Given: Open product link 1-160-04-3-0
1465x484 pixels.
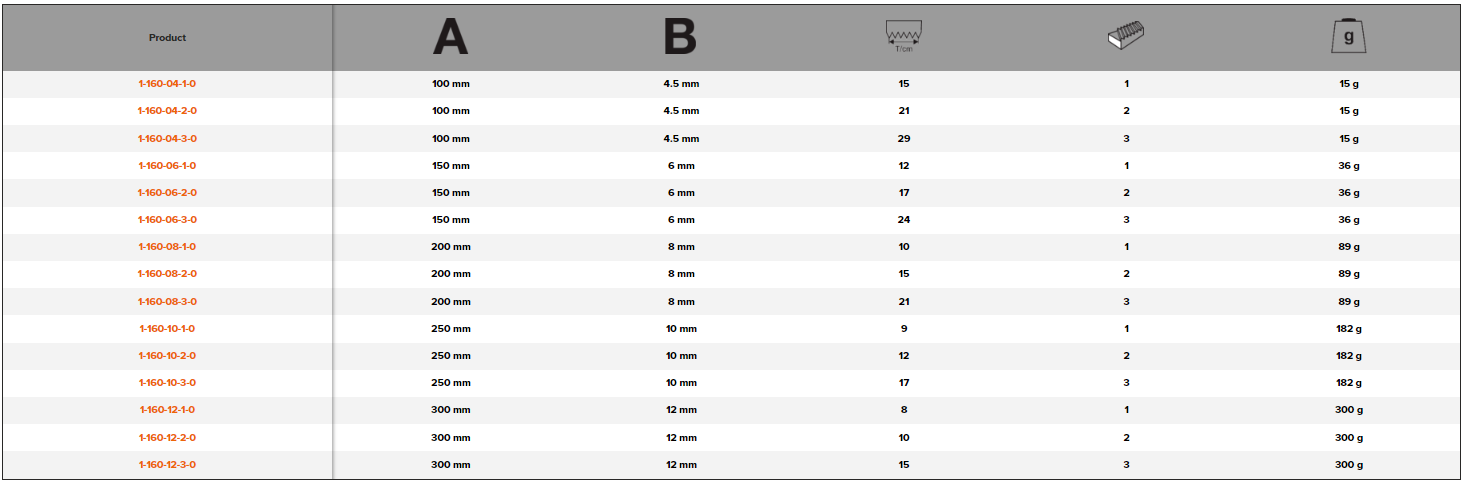Looking at the screenshot, I should pyautogui.click(x=167, y=138).
